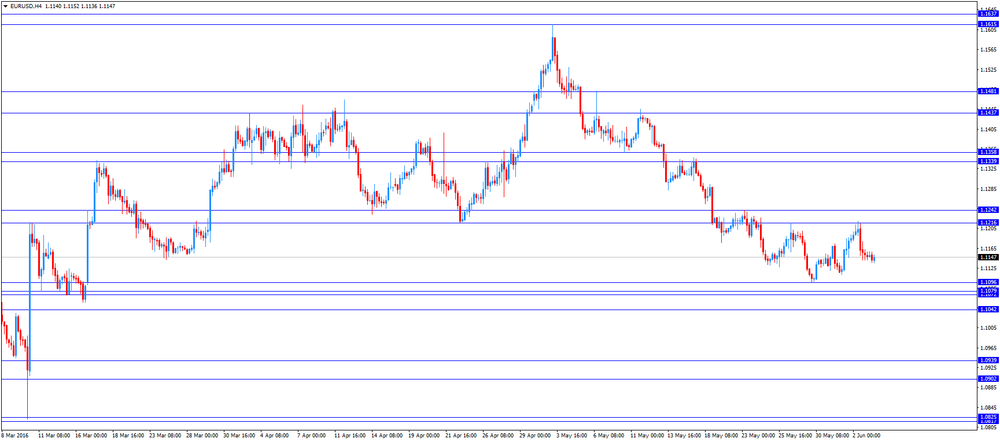
Task: Click the 13 May 16:00 time label
Action: [x=683, y=436]
